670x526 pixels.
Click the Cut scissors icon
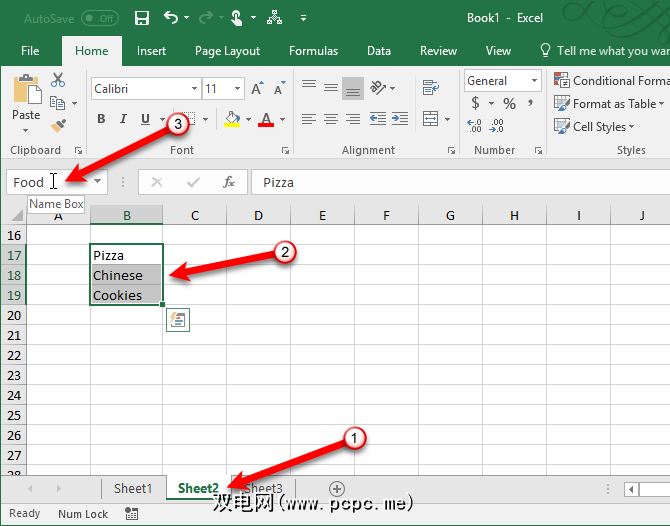pyautogui.click(x=58, y=81)
